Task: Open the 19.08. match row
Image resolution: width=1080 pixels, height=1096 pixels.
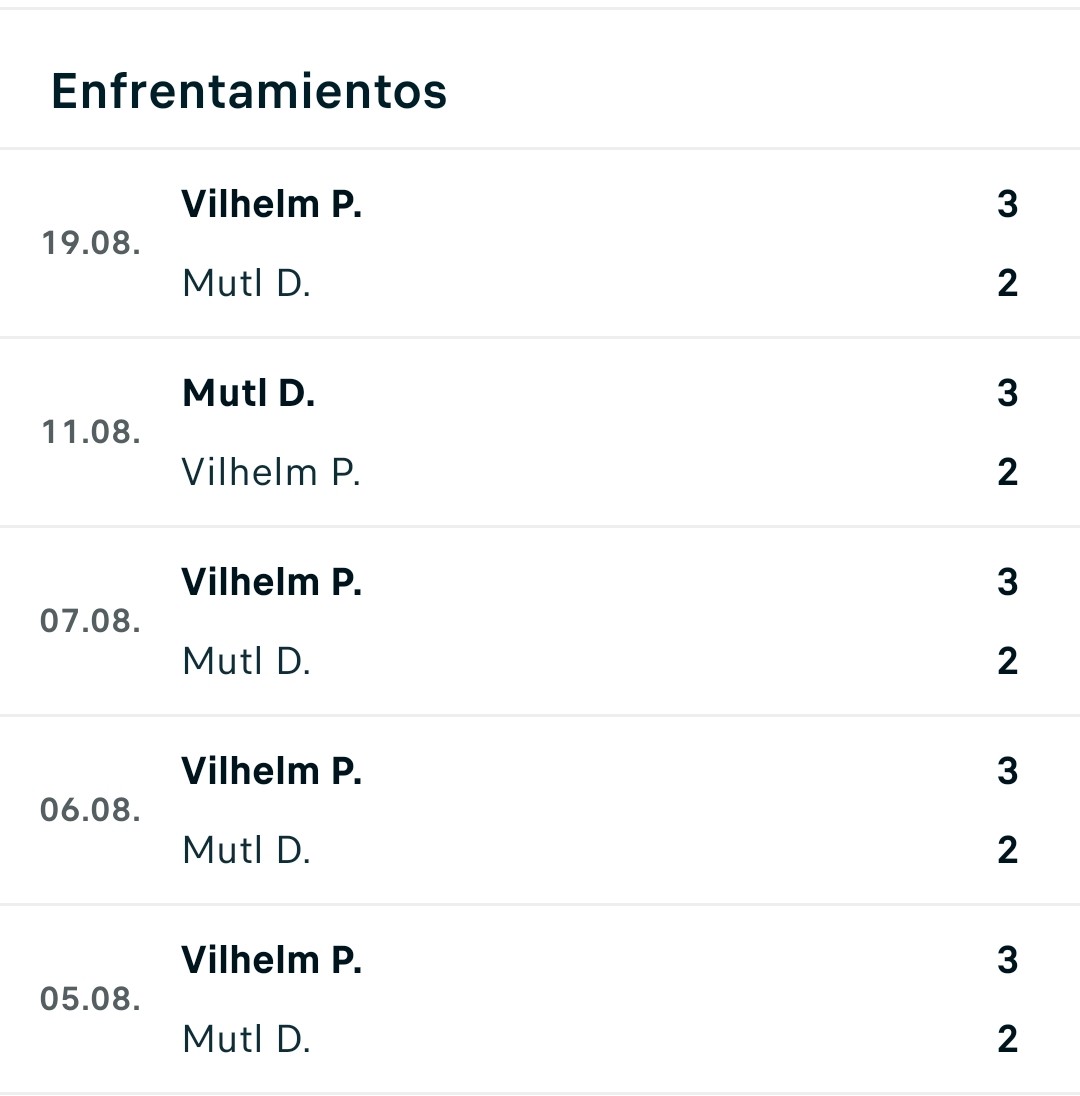Action: [x=540, y=243]
